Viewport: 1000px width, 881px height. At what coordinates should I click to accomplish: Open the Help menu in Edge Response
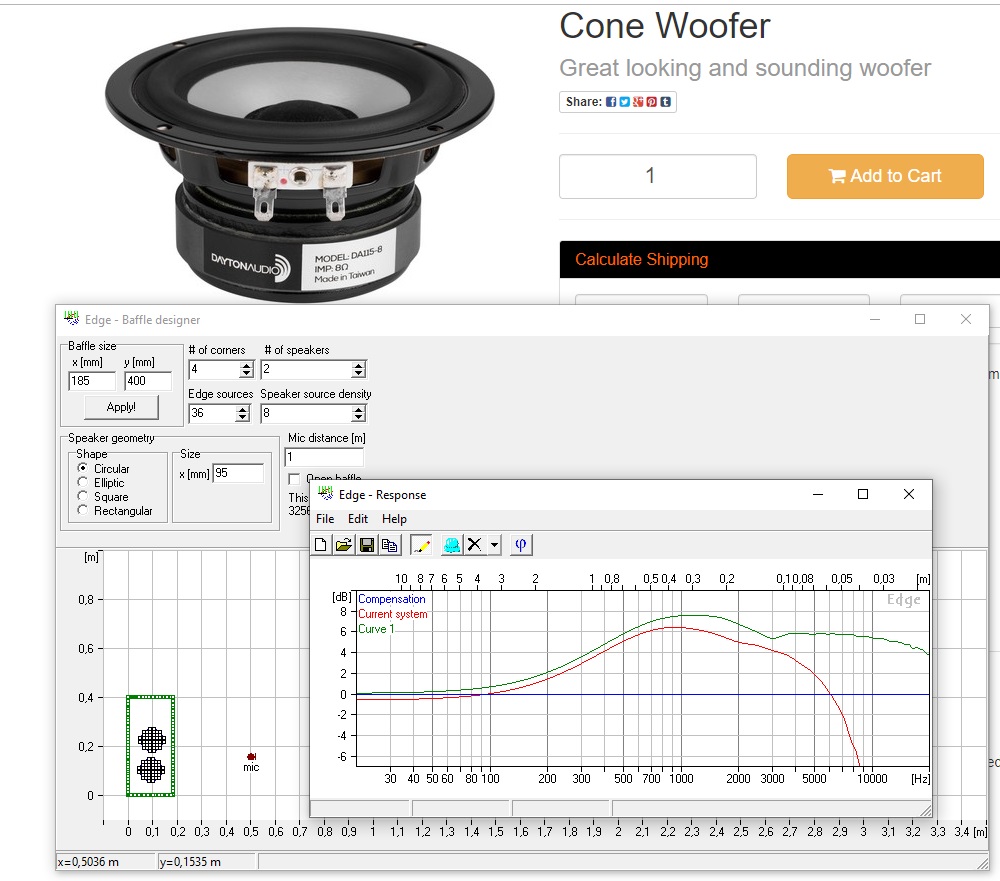(x=394, y=519)
